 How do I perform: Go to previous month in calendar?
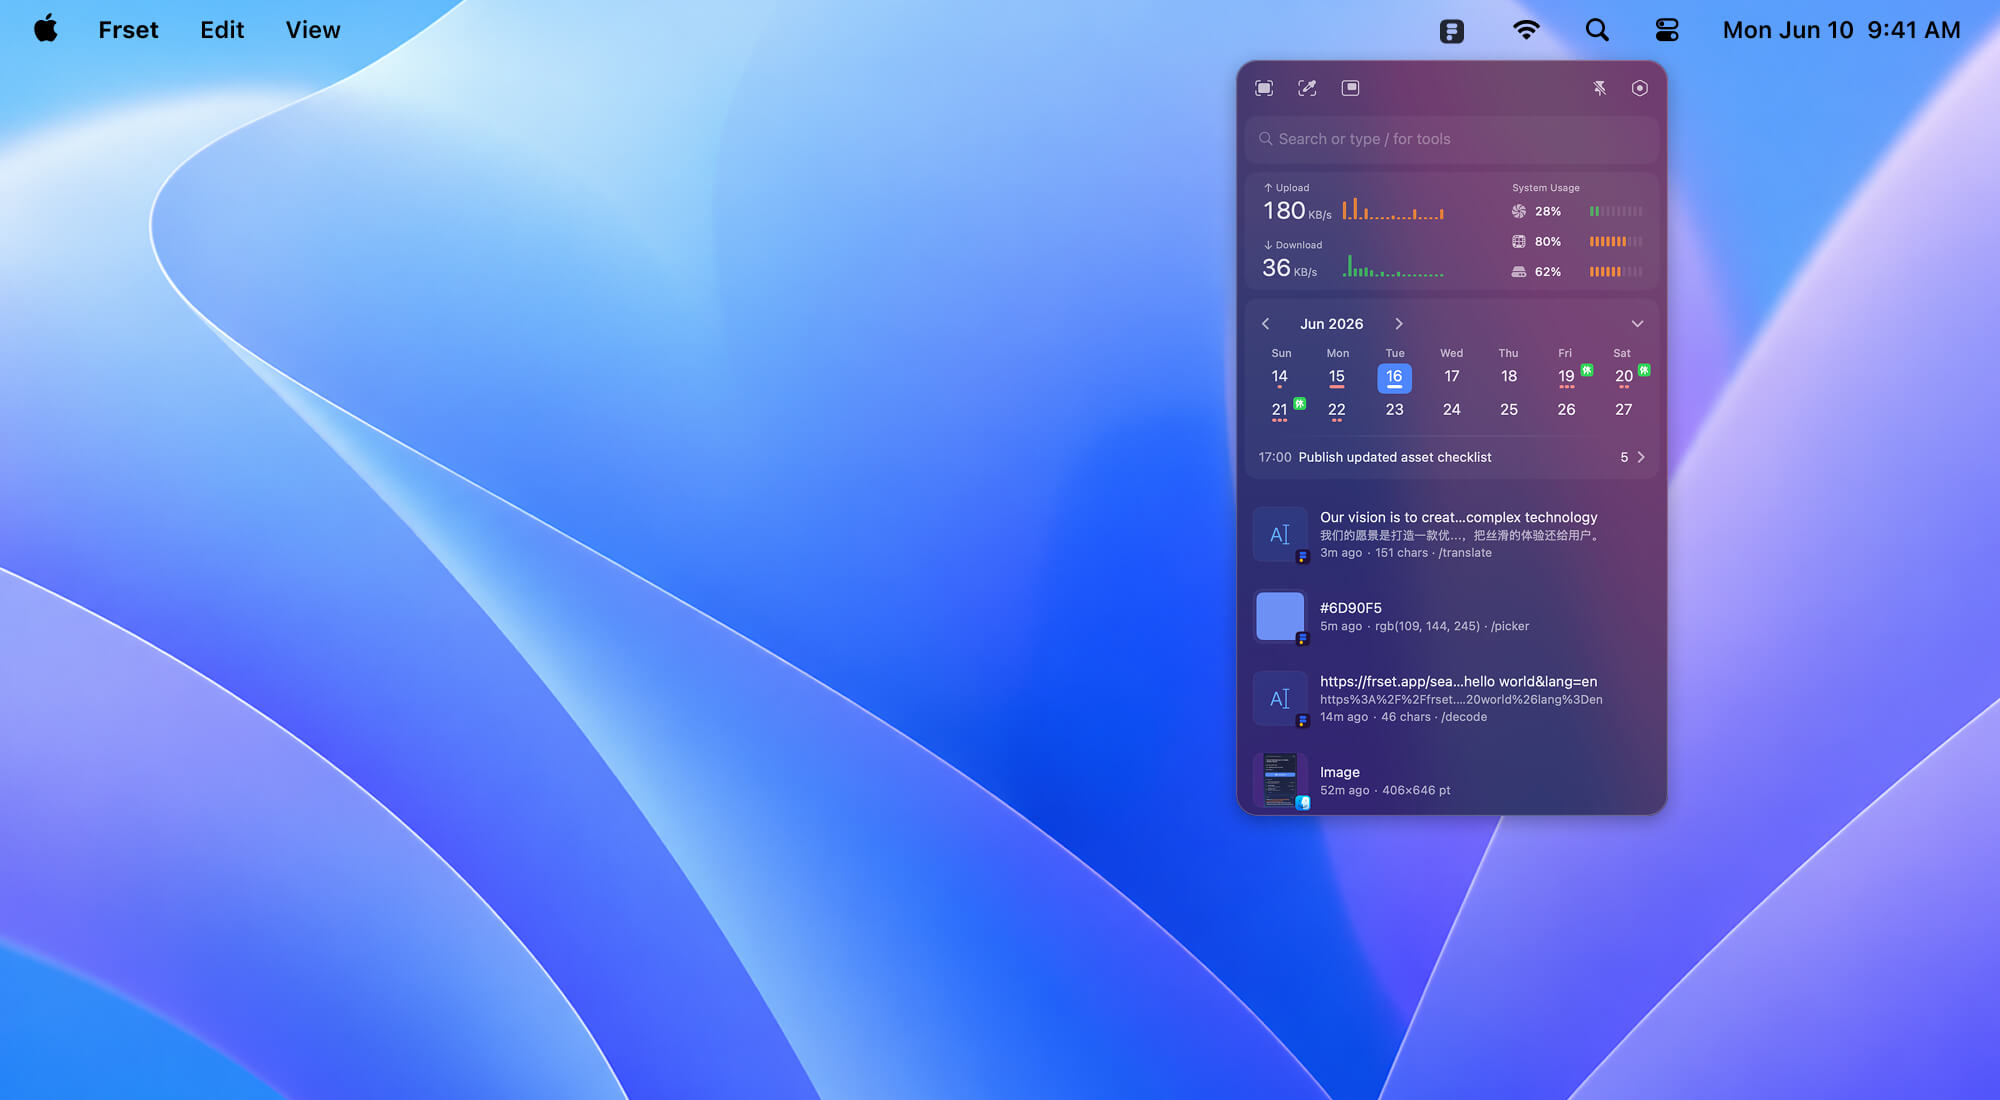click(1266, 324)
